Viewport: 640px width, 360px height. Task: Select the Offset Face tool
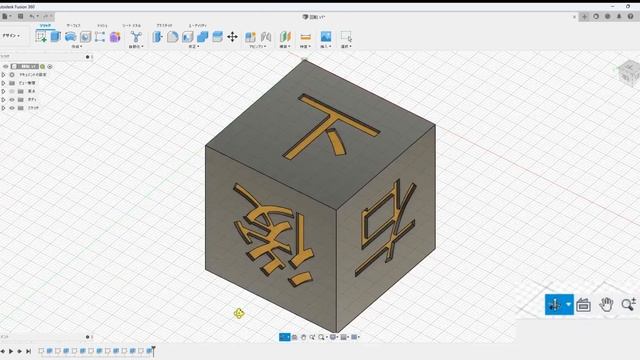(218, 37)
